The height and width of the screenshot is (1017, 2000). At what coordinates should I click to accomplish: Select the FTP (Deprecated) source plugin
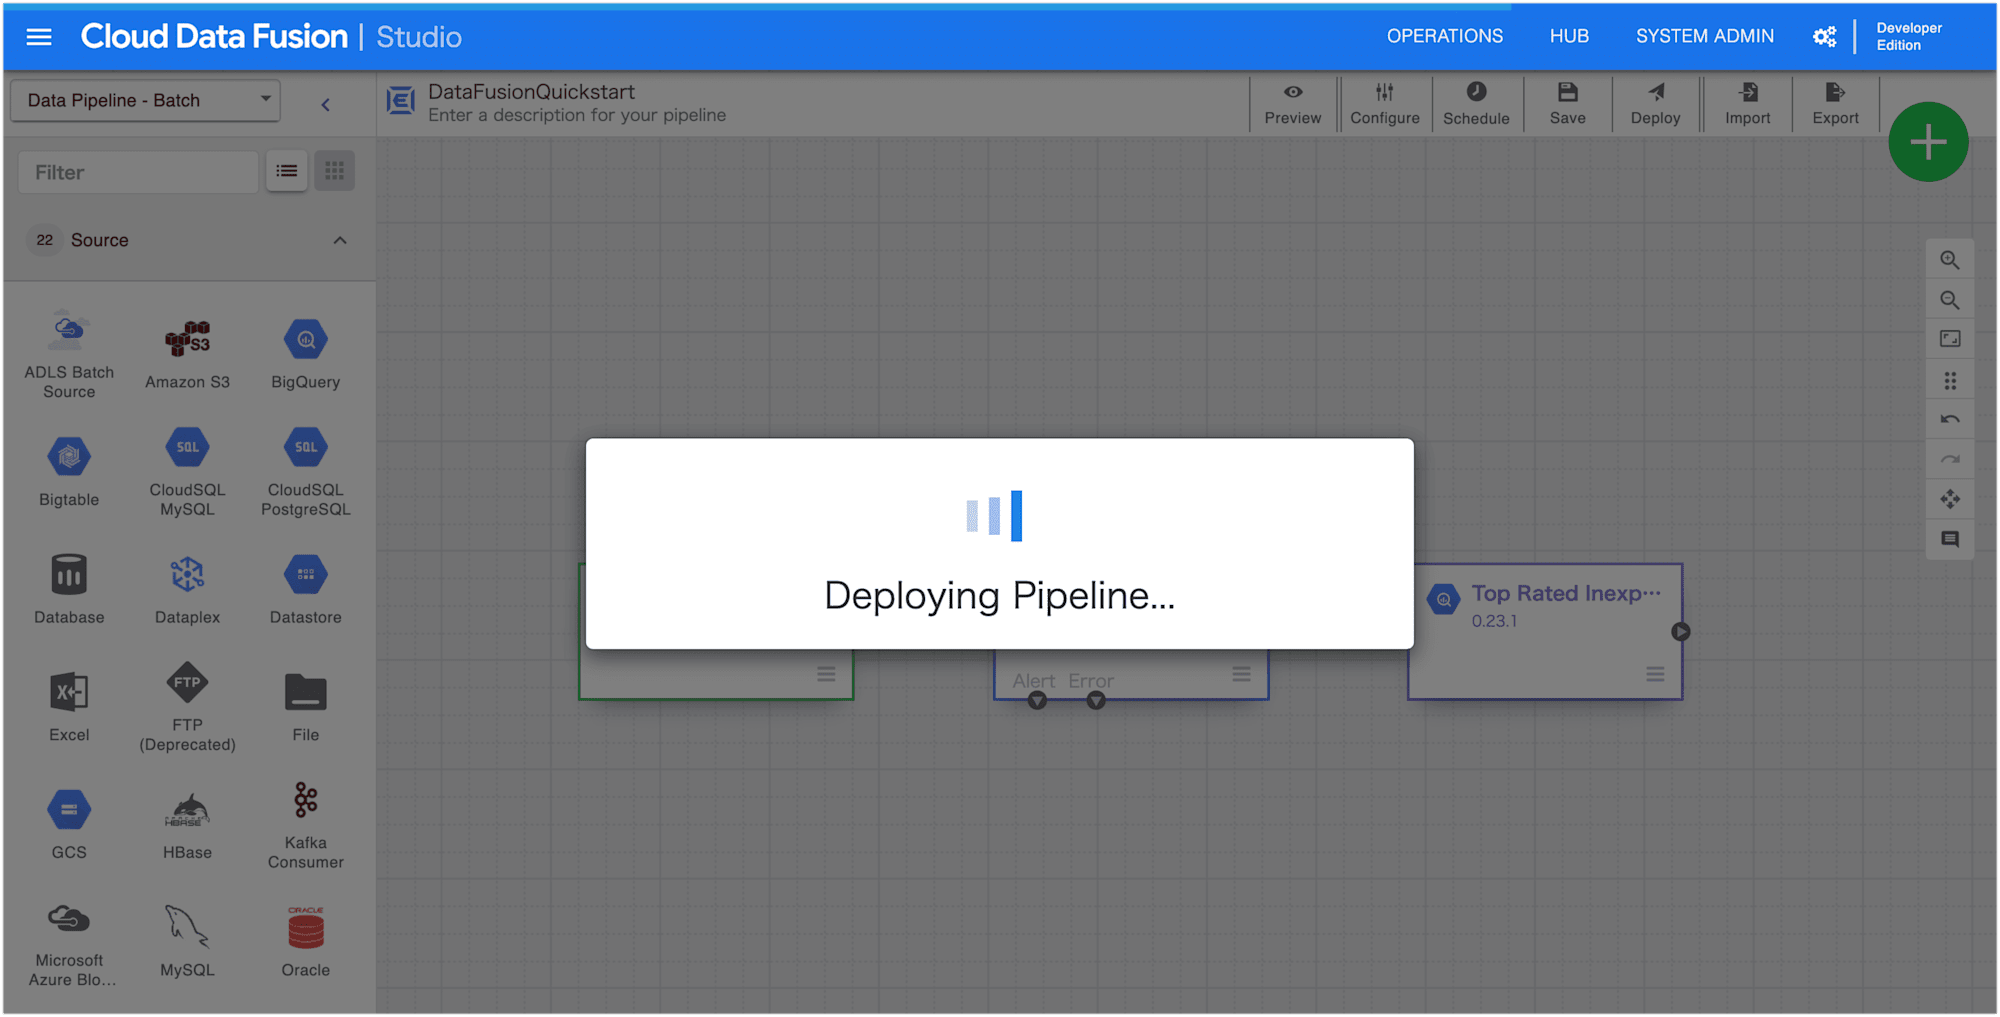click(187, 707)
